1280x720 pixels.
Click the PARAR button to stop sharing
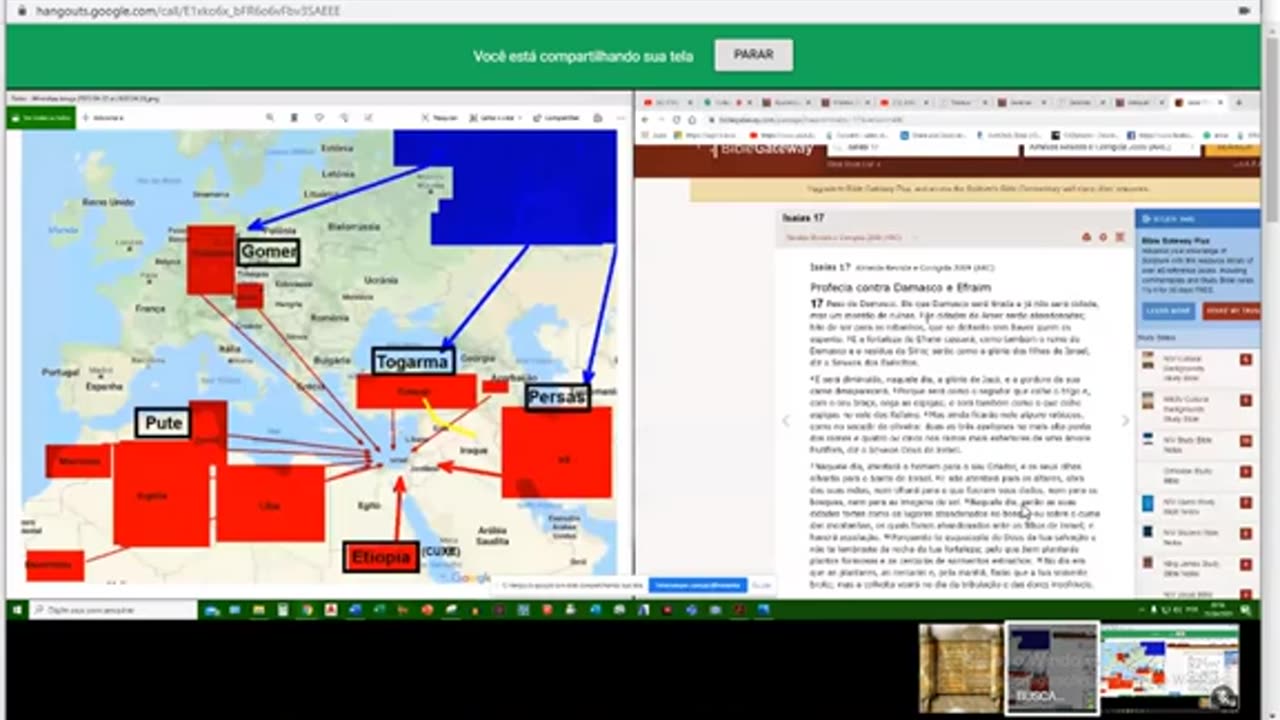pyautogui.click(x=753, y=55)
